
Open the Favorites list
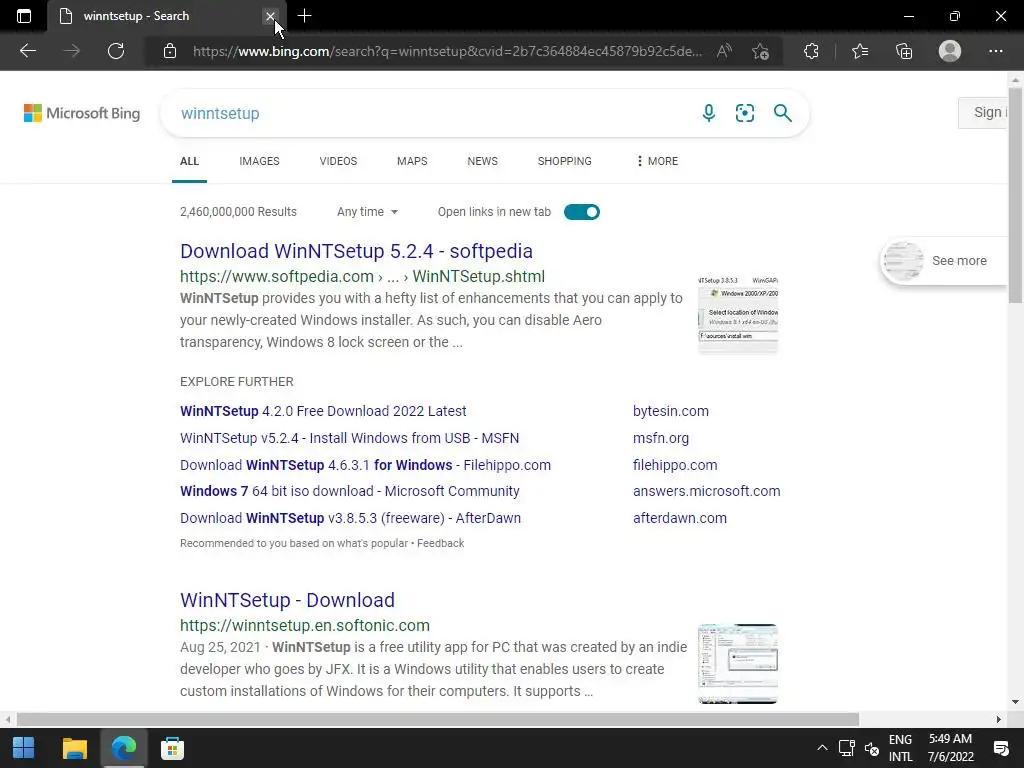860,51
